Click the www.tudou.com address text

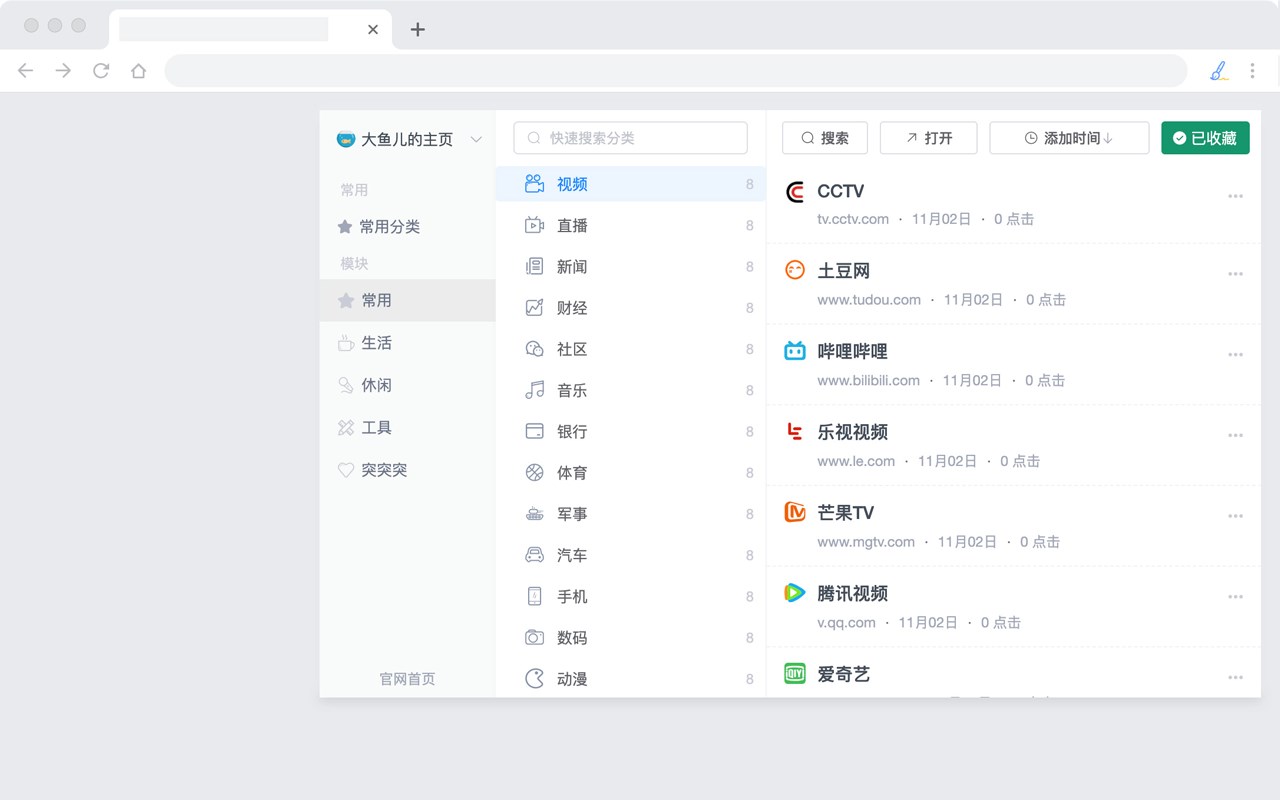[869, 300]
